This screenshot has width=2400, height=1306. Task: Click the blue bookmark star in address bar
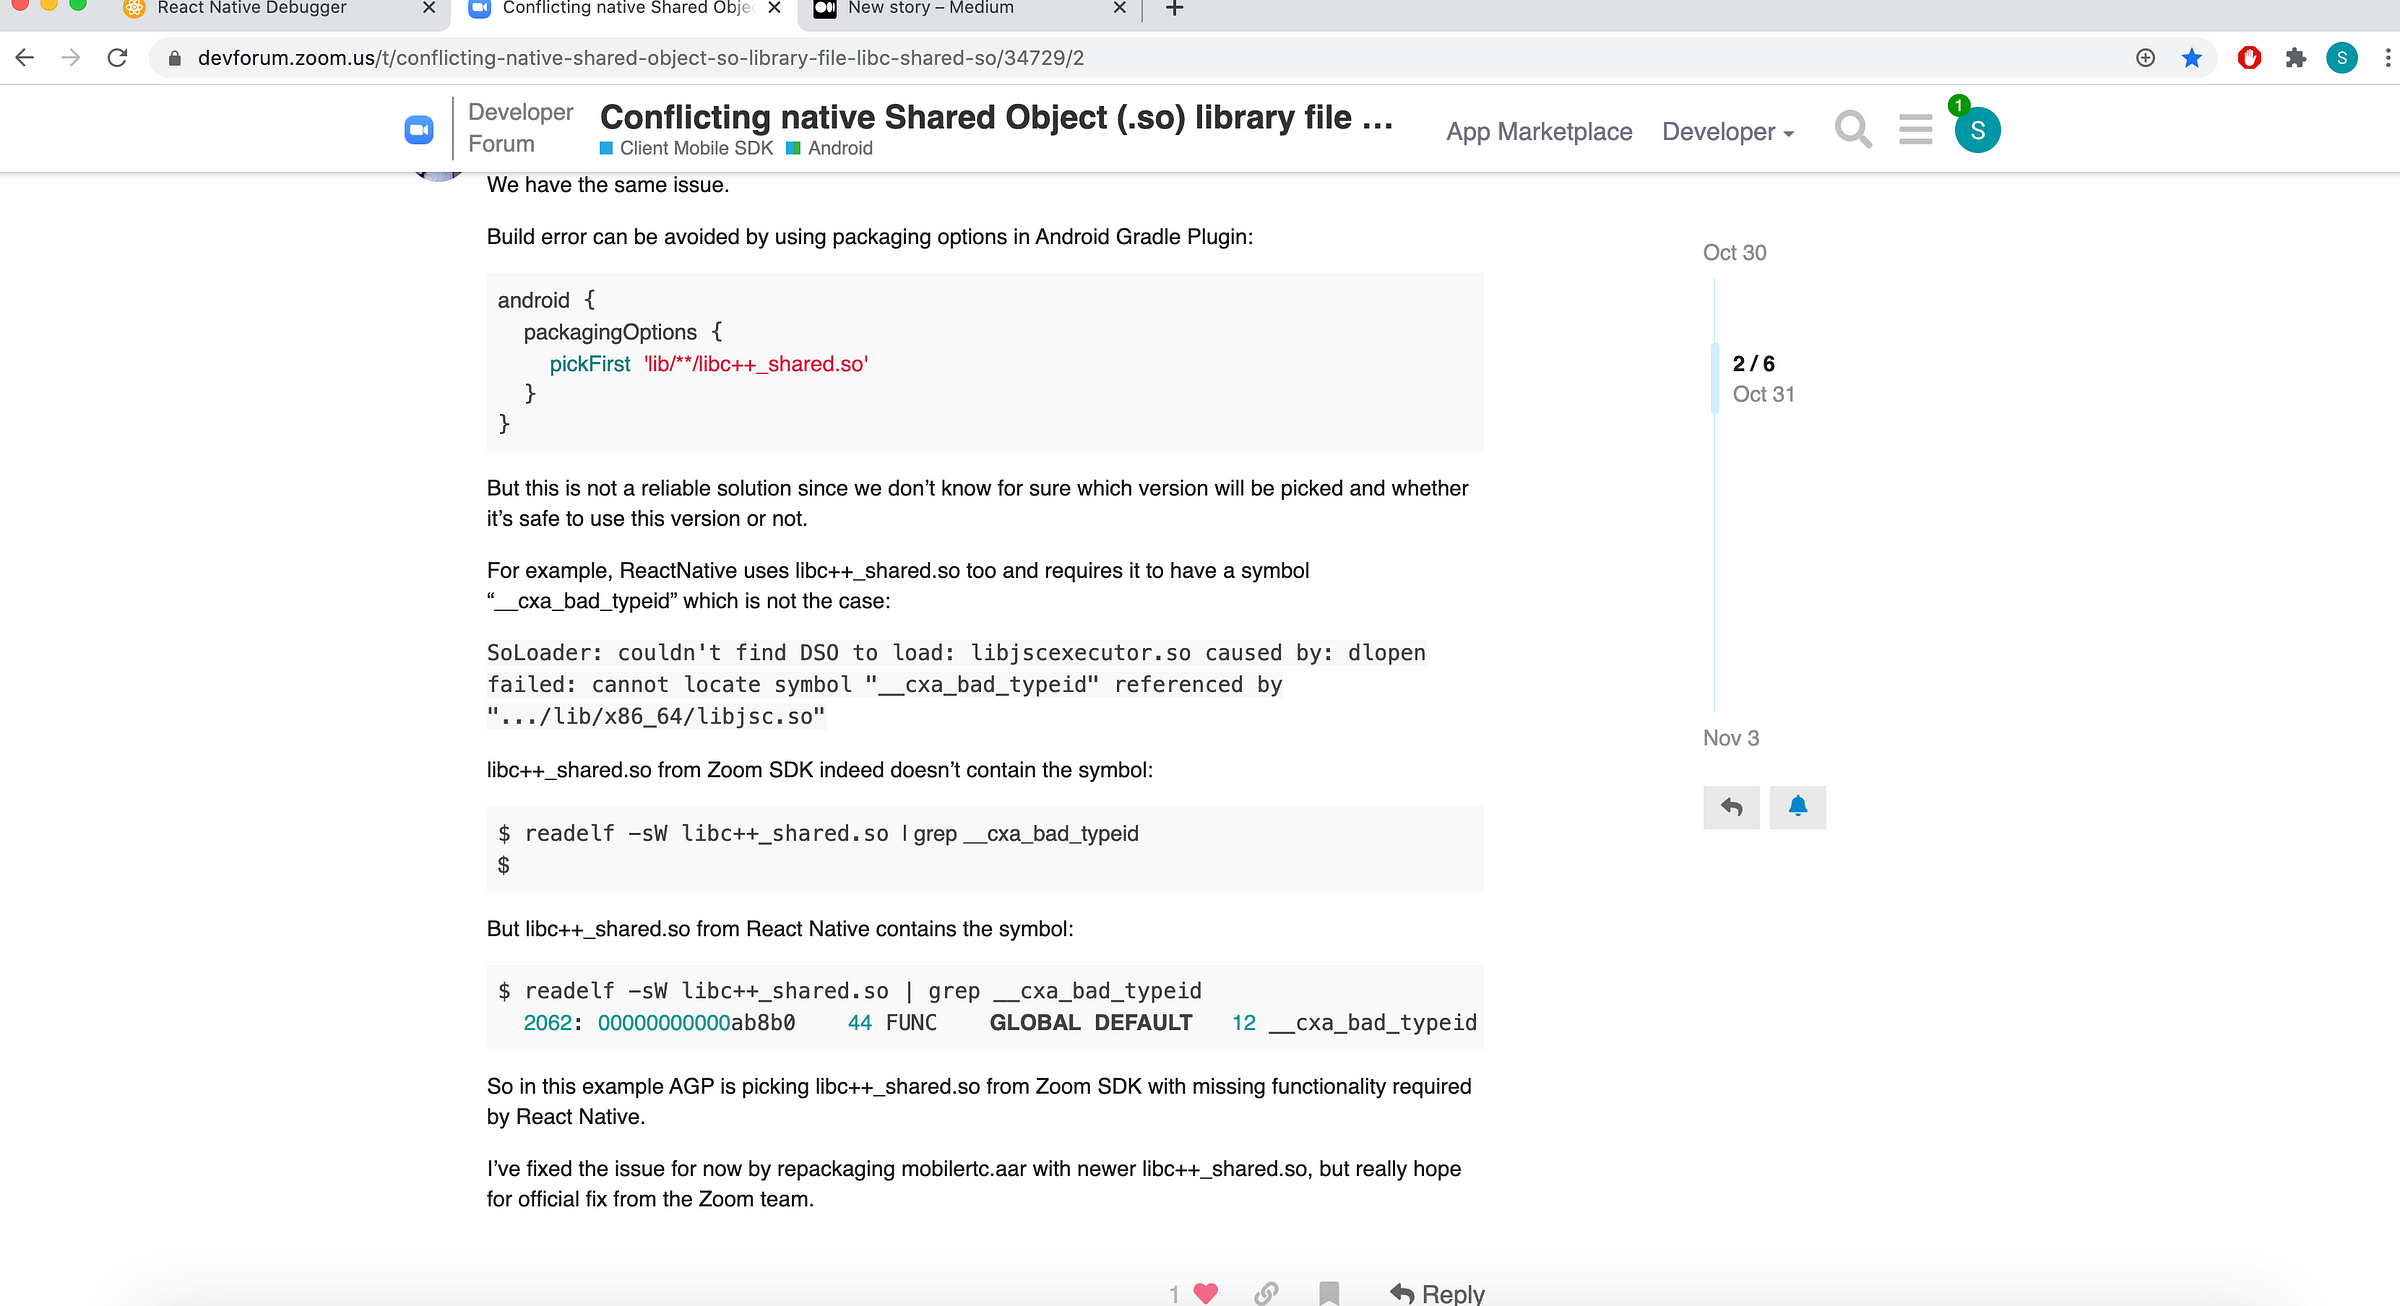pos(2192,58)
